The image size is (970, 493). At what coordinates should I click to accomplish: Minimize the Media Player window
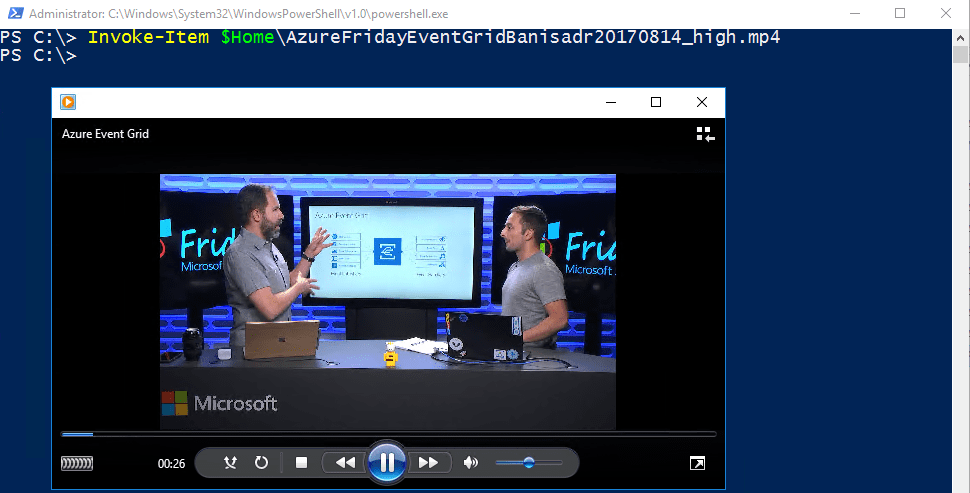pos(610,102)
